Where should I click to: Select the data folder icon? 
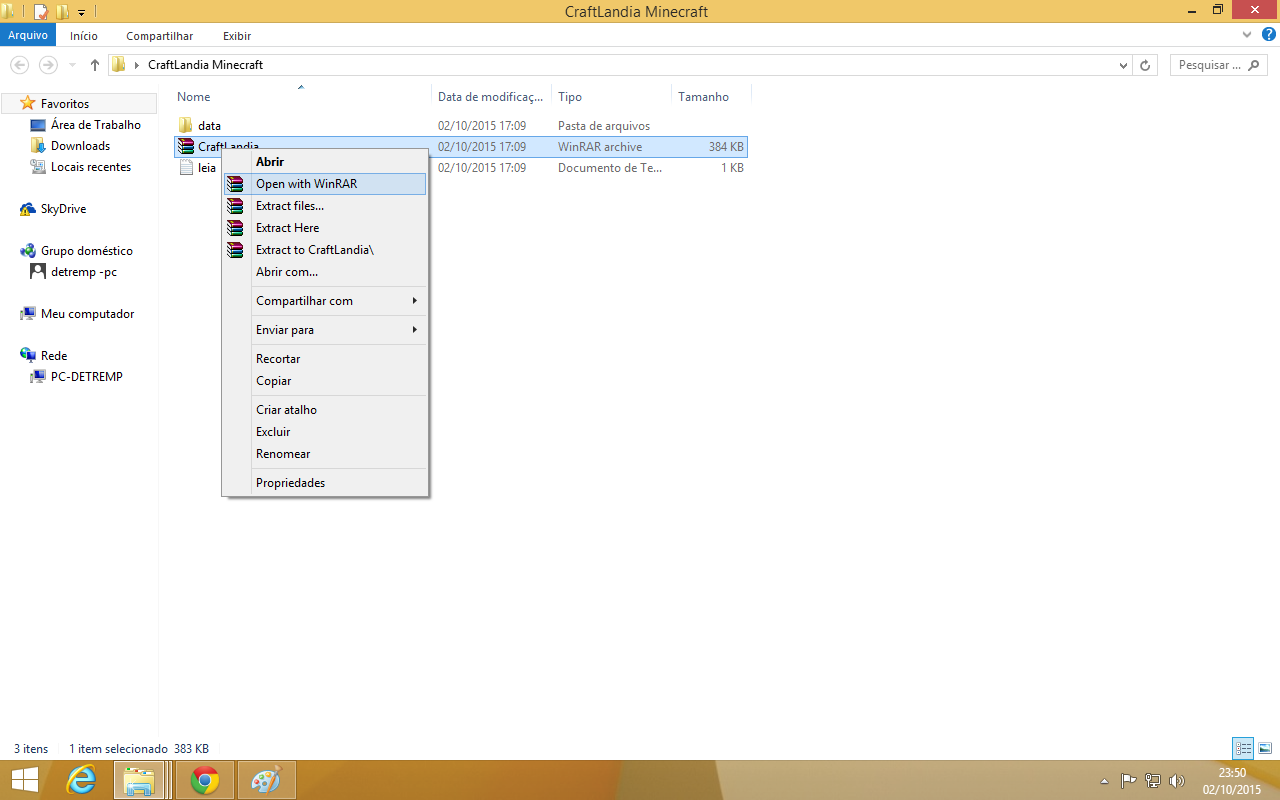coord(185,125)
